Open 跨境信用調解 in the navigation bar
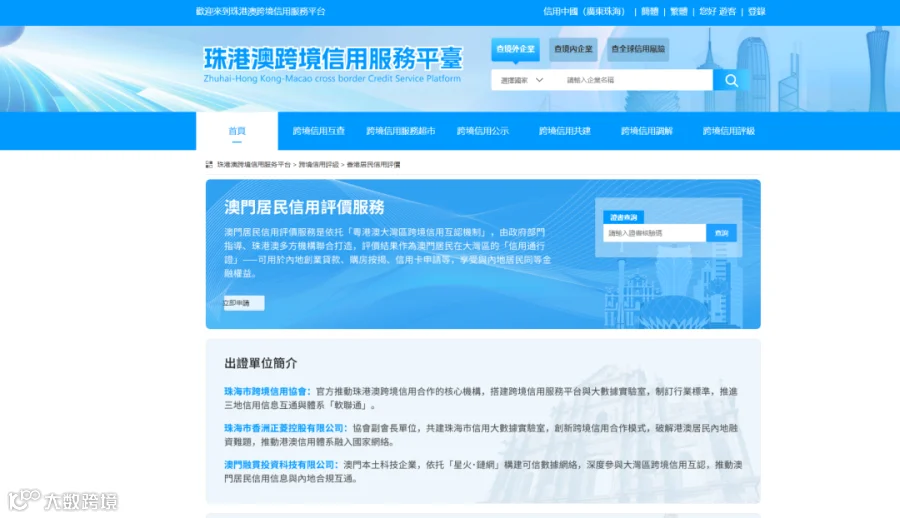The height and width of the screenshot is (518, 900). (646, 131)
